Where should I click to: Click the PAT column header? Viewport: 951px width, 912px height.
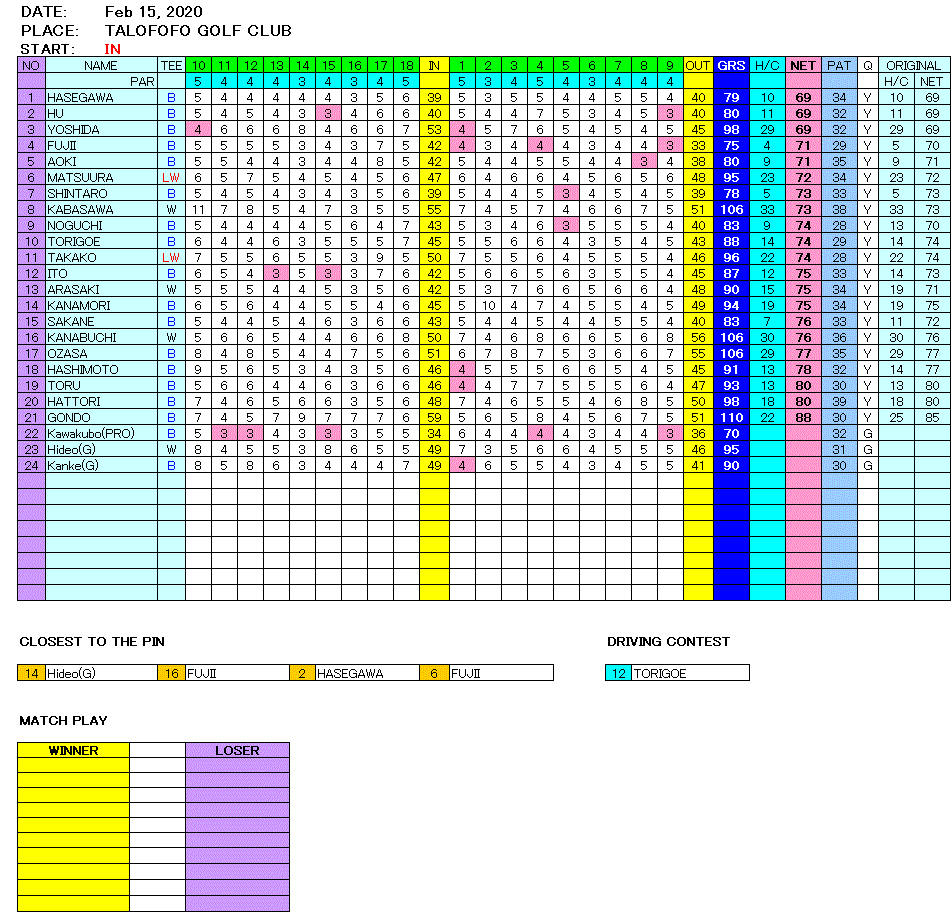pyautogui.click(x=839, y=66)
